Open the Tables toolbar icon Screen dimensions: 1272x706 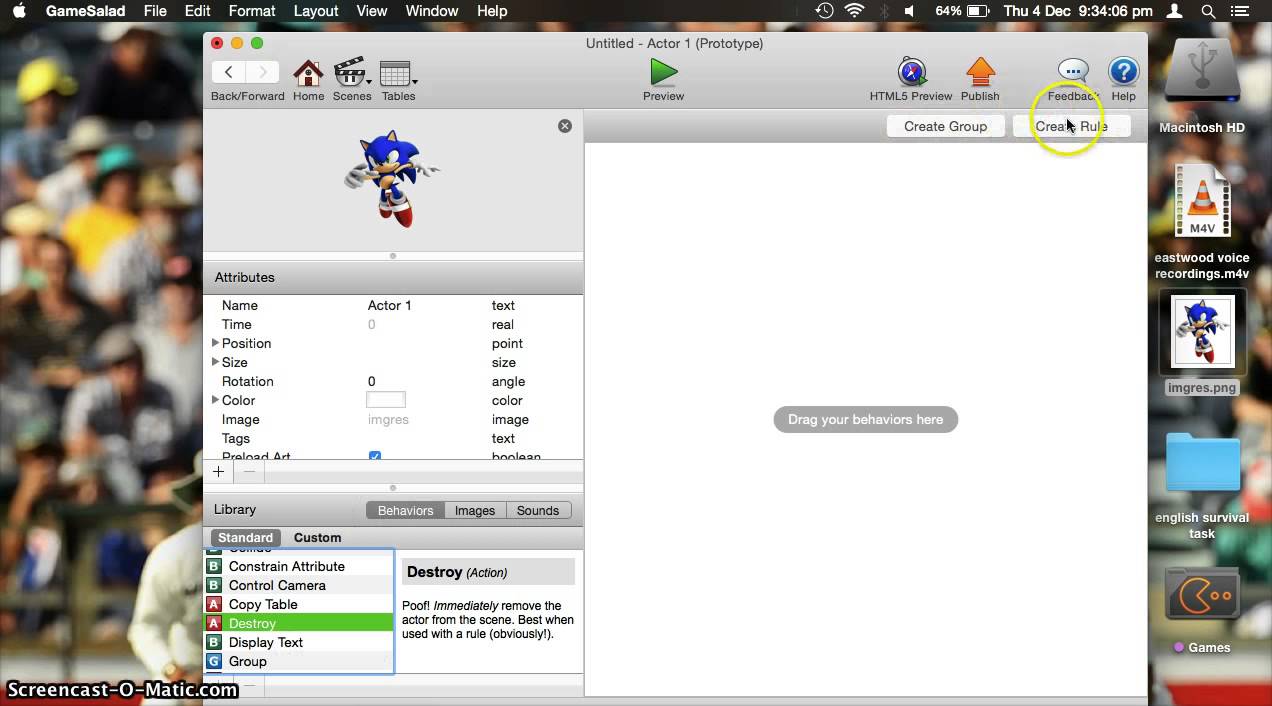pos(395,73)
